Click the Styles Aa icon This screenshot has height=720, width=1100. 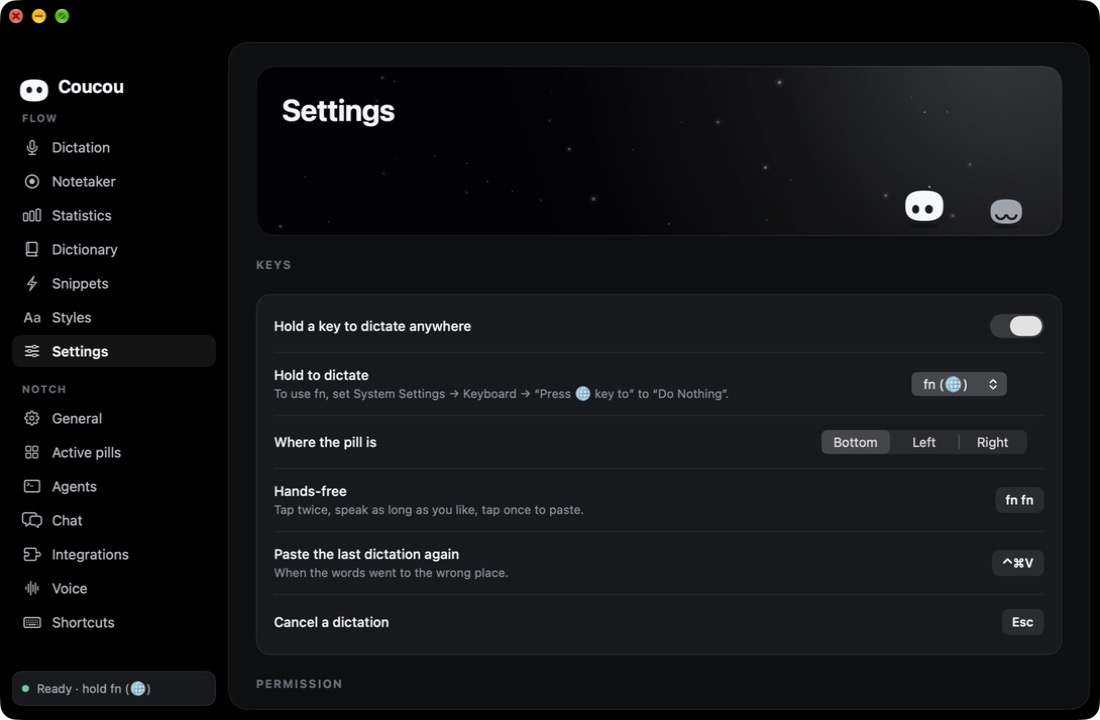[x=32, y=317]
